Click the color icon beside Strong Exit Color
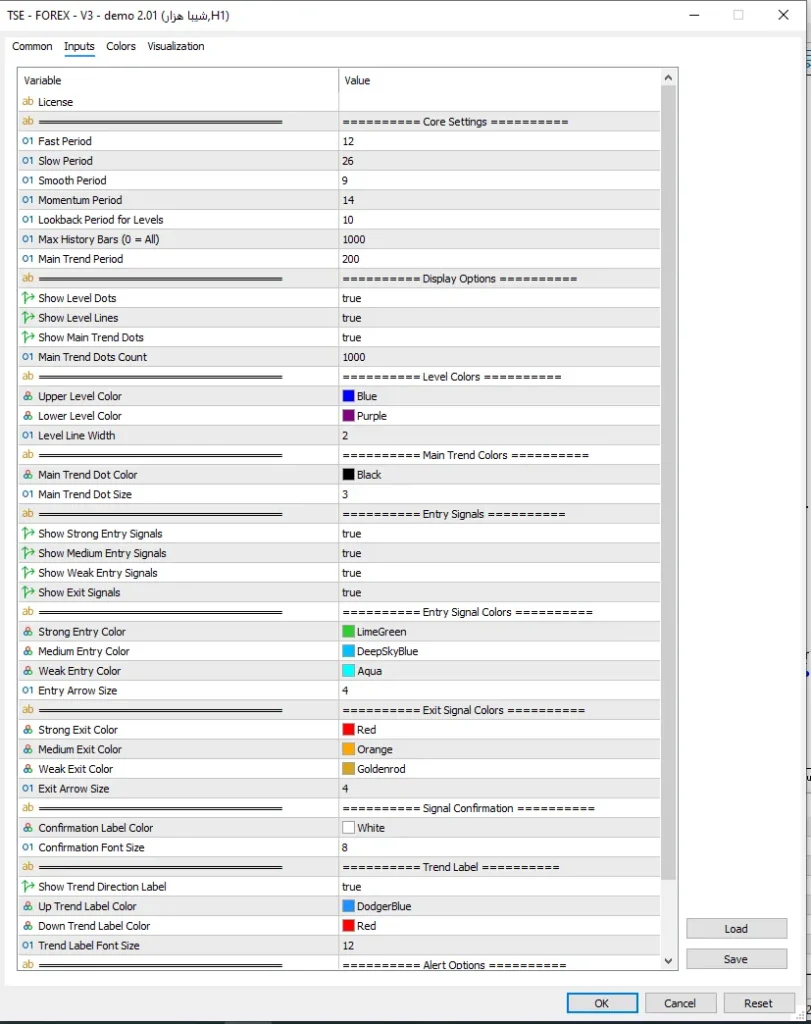The width and height of the screenshot is (811, 1024). (x=27, y=729)
